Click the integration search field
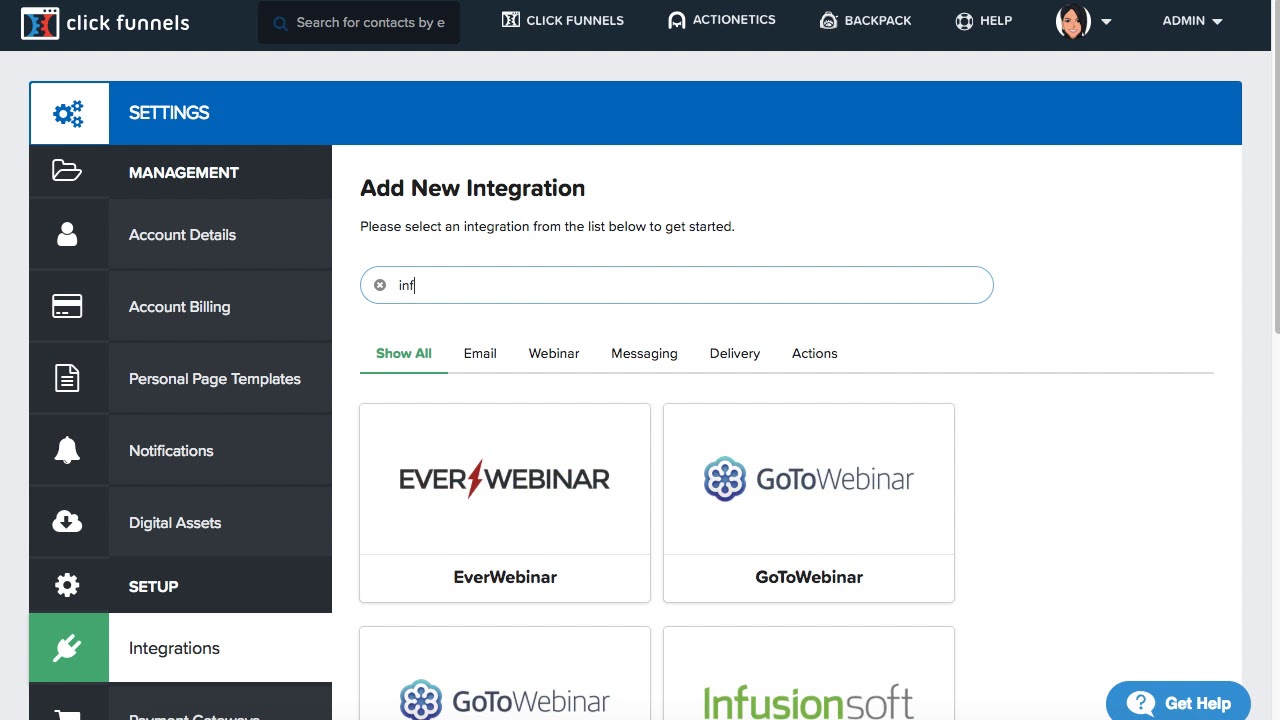The width and height of the screenshot is (1280, 720). click(677, 285)
